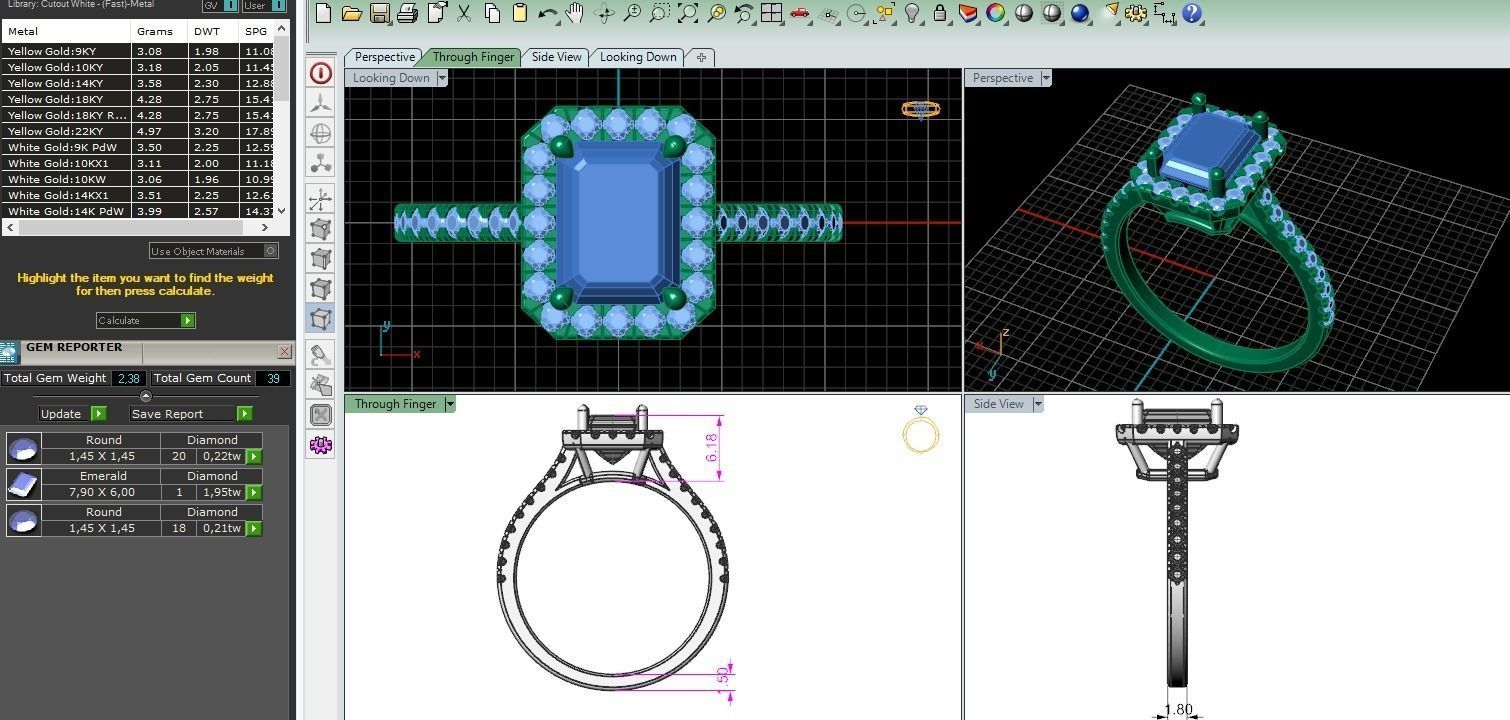Image resolution: width=1510 pixels, height=720 pixels.
Task: Click the Update button
Action: 72,413
